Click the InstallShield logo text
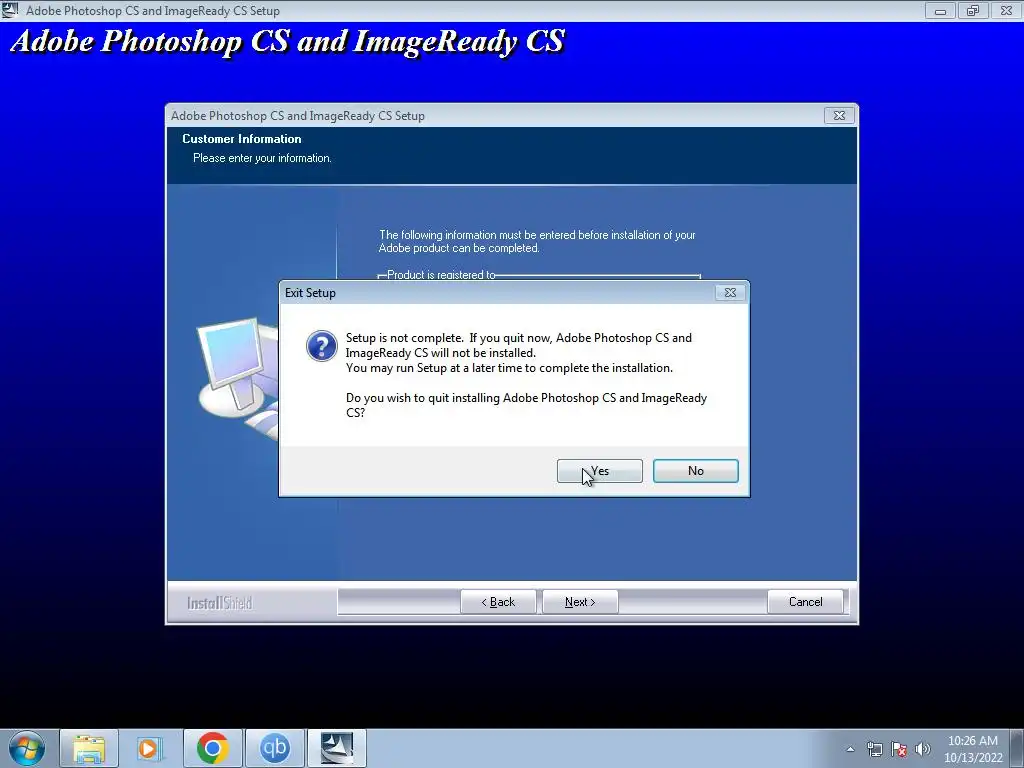This screenshot has width=1024, height=768. coord(219,603)
